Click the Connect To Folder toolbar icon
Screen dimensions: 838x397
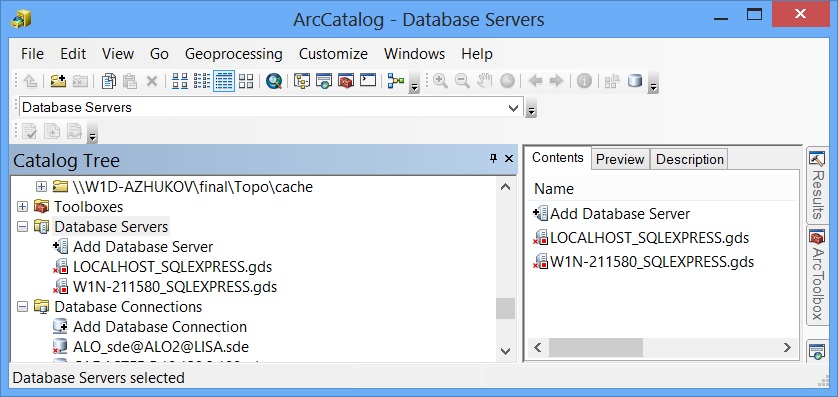(58, 81)
